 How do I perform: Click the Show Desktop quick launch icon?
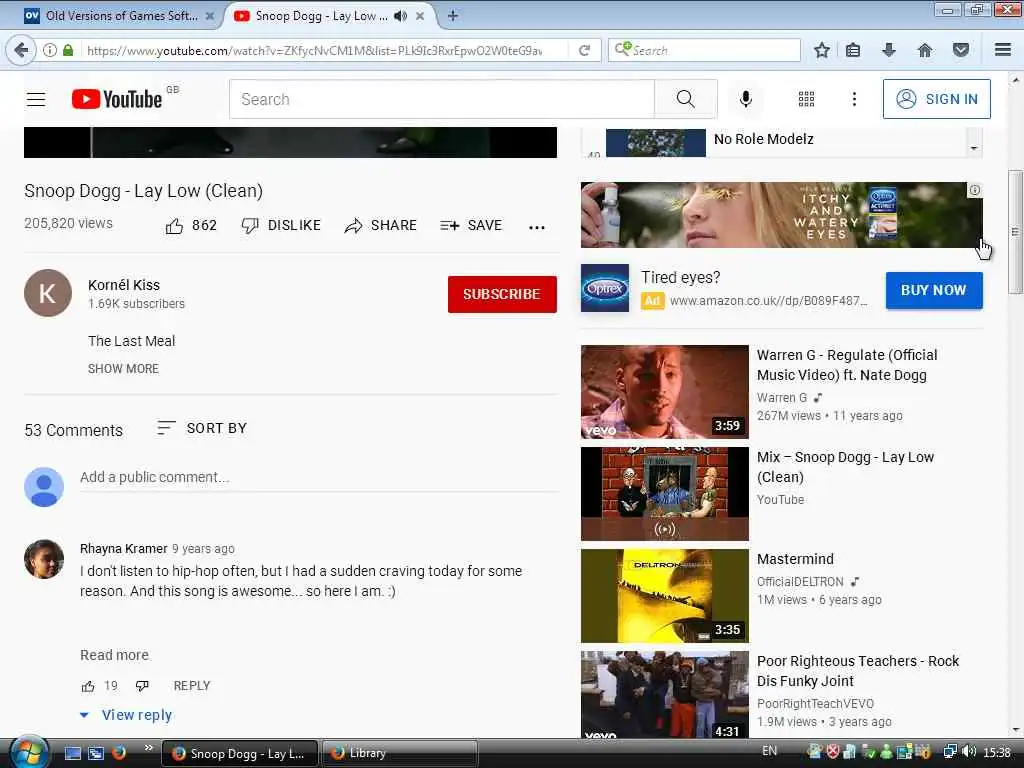72,753
